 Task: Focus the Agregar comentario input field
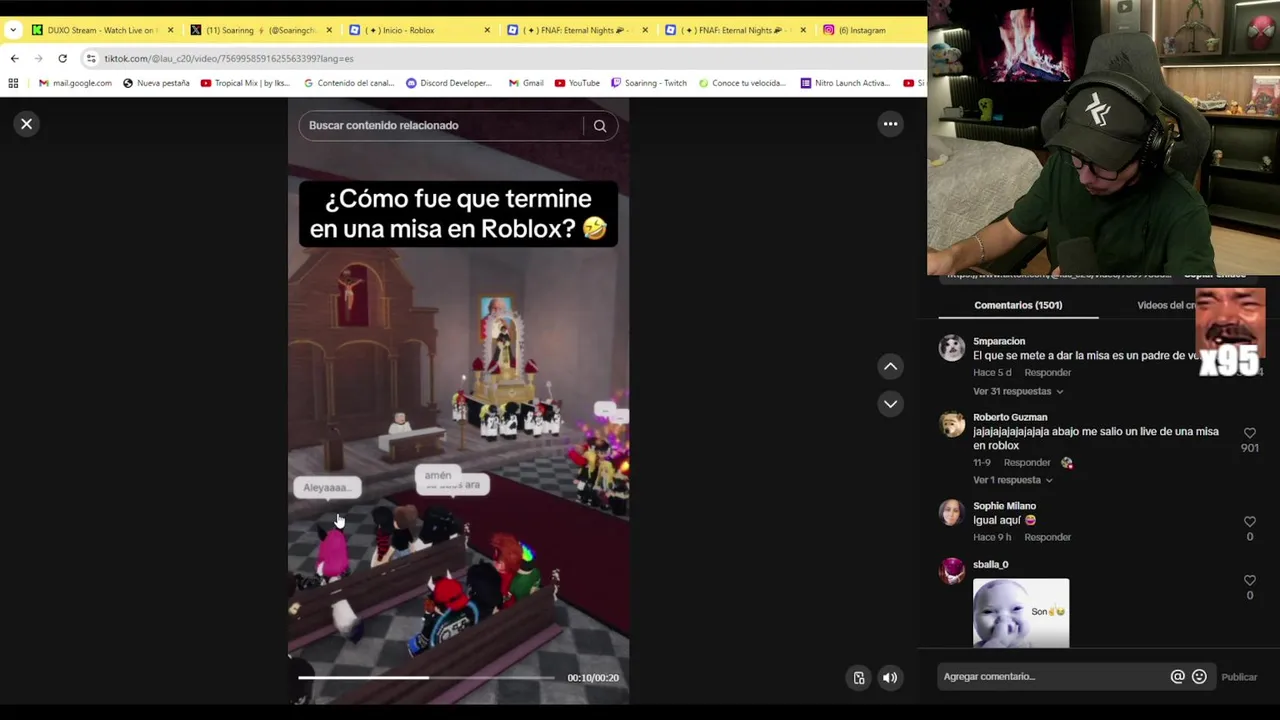click(x=1052, y=677)
